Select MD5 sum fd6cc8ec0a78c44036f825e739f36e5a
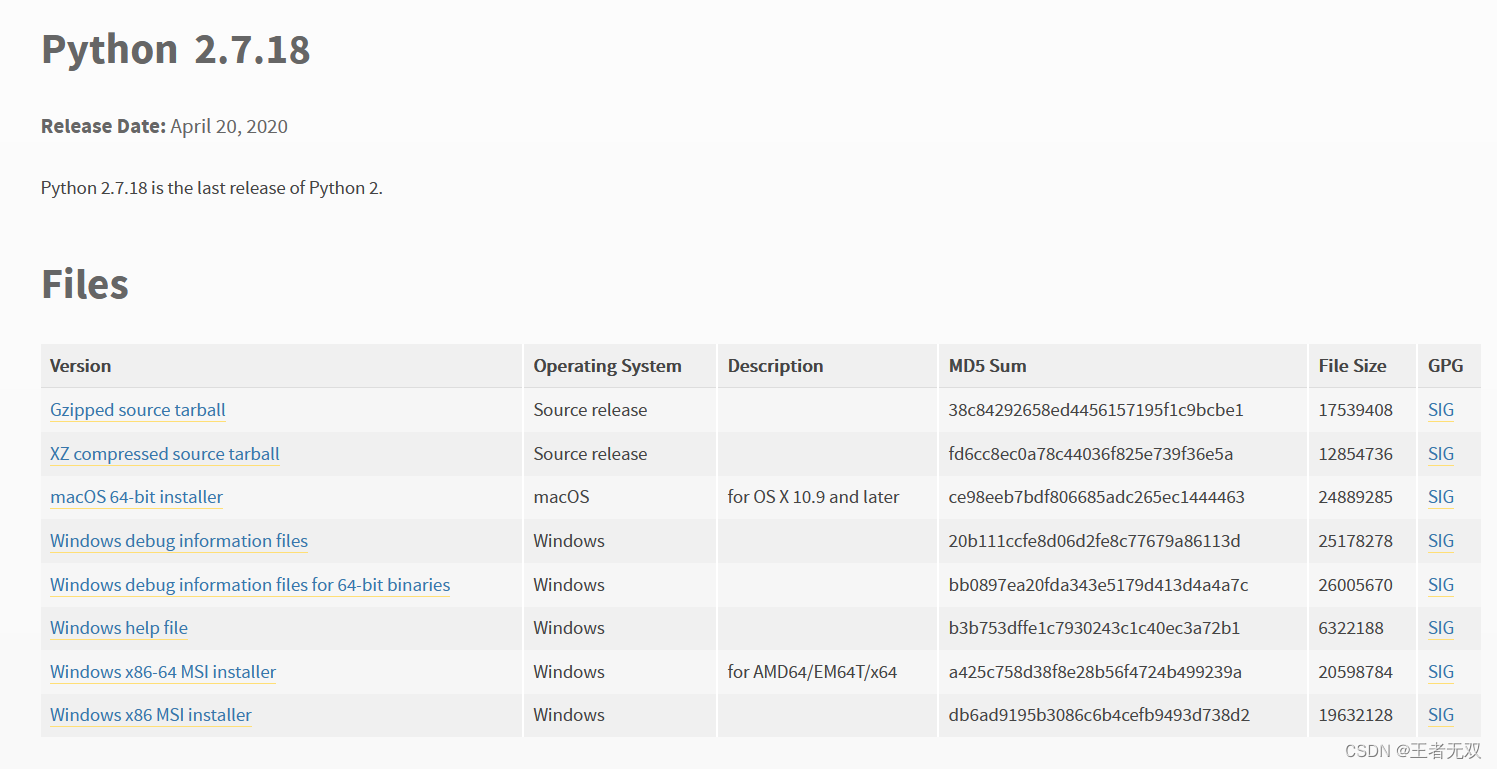This screenshot has height=769, width=1497. tap(1091, 454)
